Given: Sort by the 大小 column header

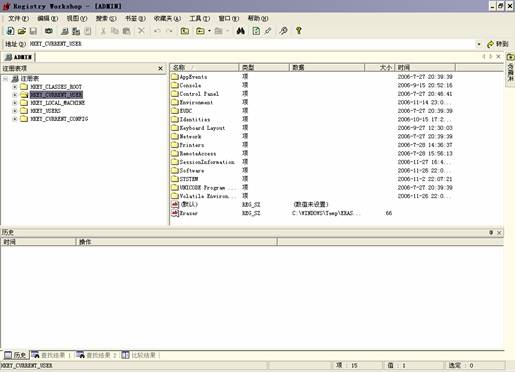Looking at the screenshot, I should coord(380,68).
